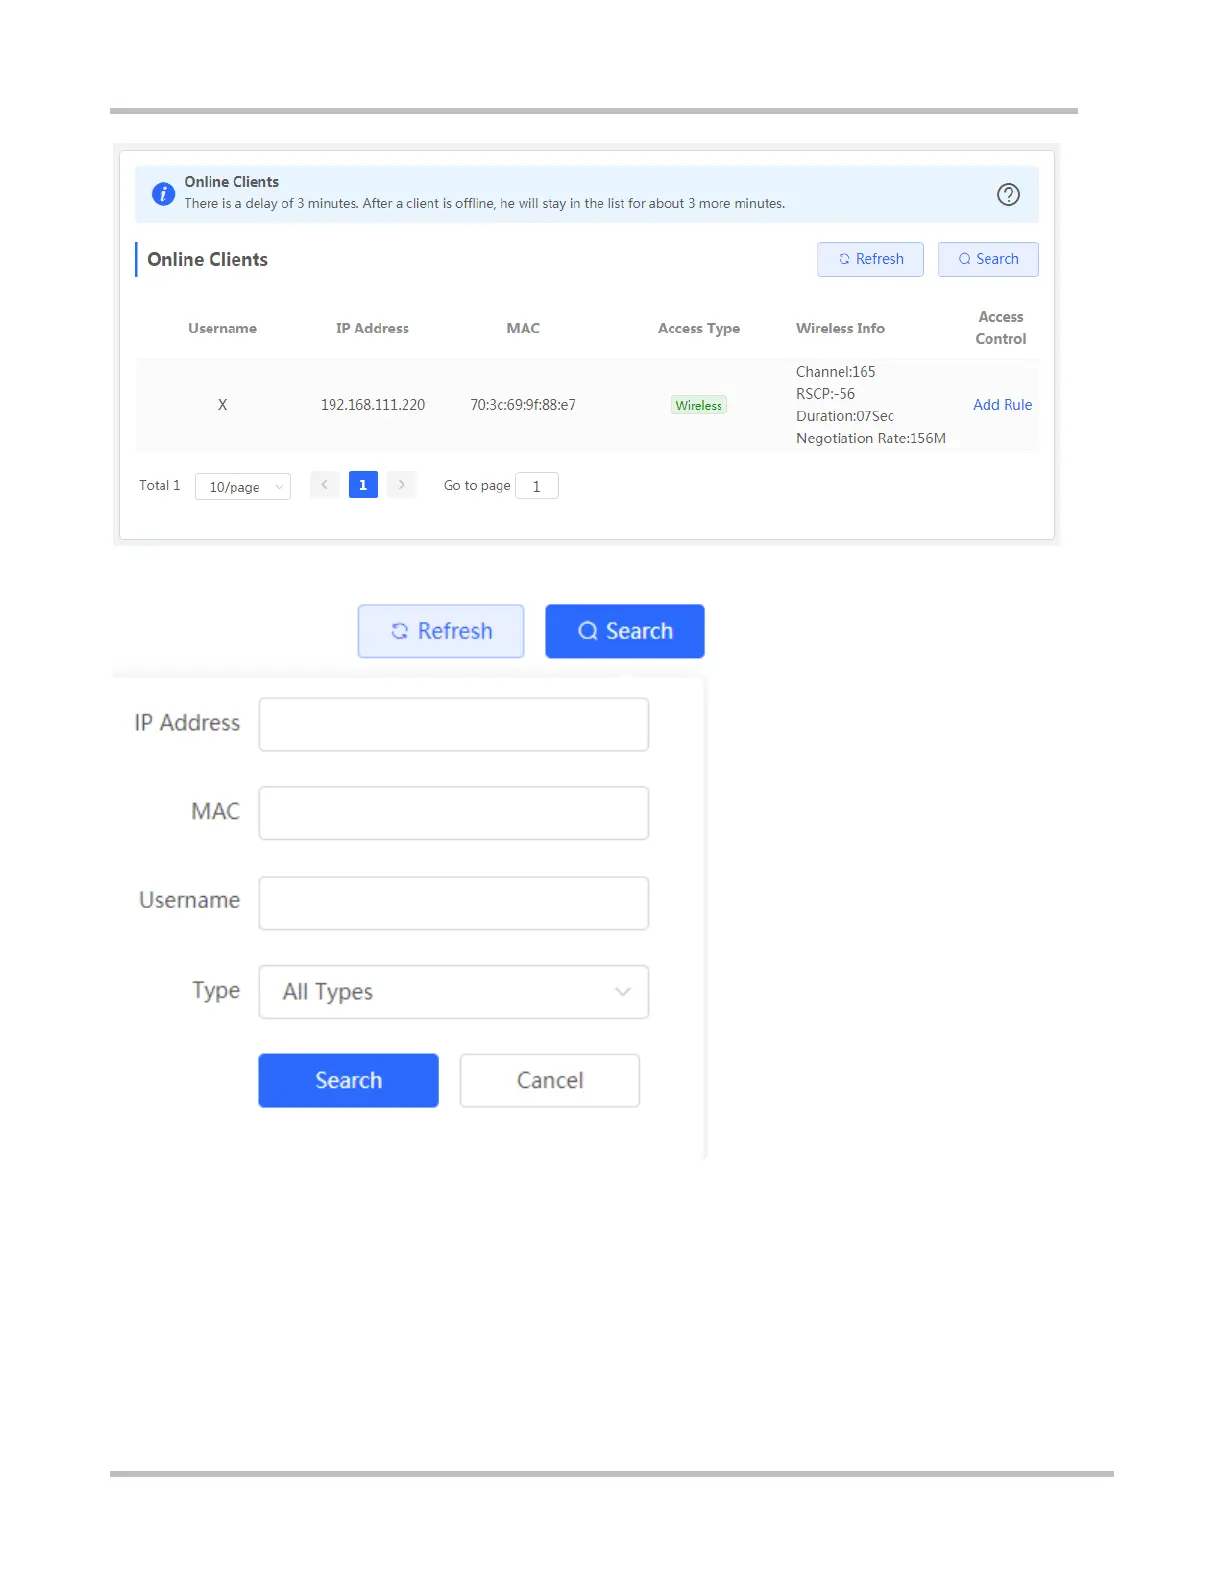Open Add Rule link for client X

pyautogui.click(x=1002, y=405)
